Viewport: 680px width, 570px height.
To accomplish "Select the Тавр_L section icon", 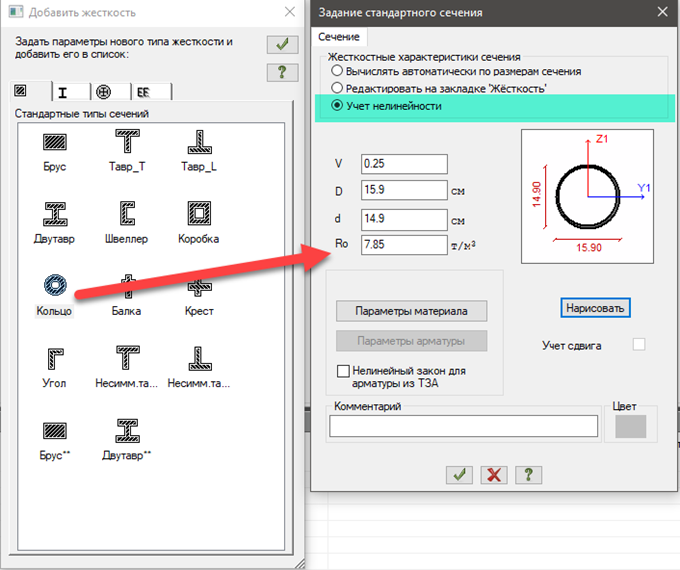I will click(199, 142).
